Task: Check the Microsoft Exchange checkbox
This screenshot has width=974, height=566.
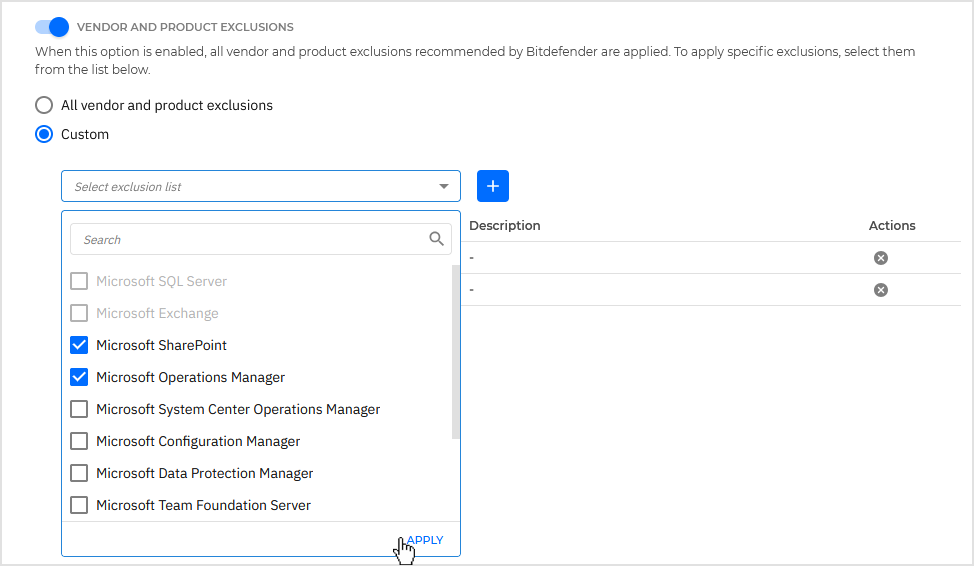Action: tap(79, 313)
